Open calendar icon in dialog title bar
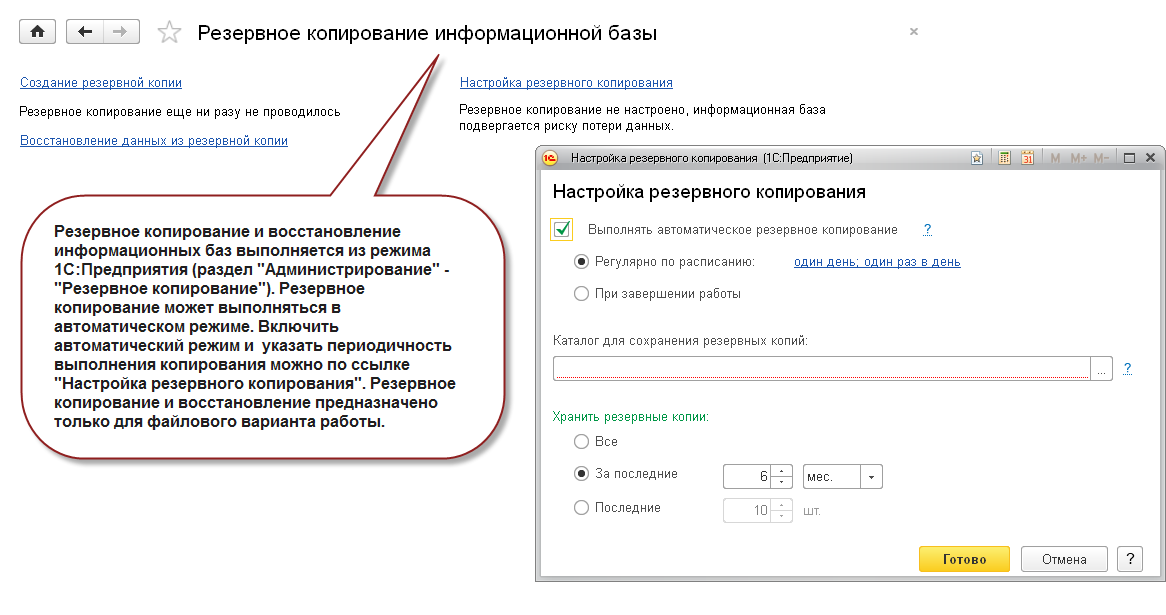The image size is (1166, 615). click(1027, 158)
